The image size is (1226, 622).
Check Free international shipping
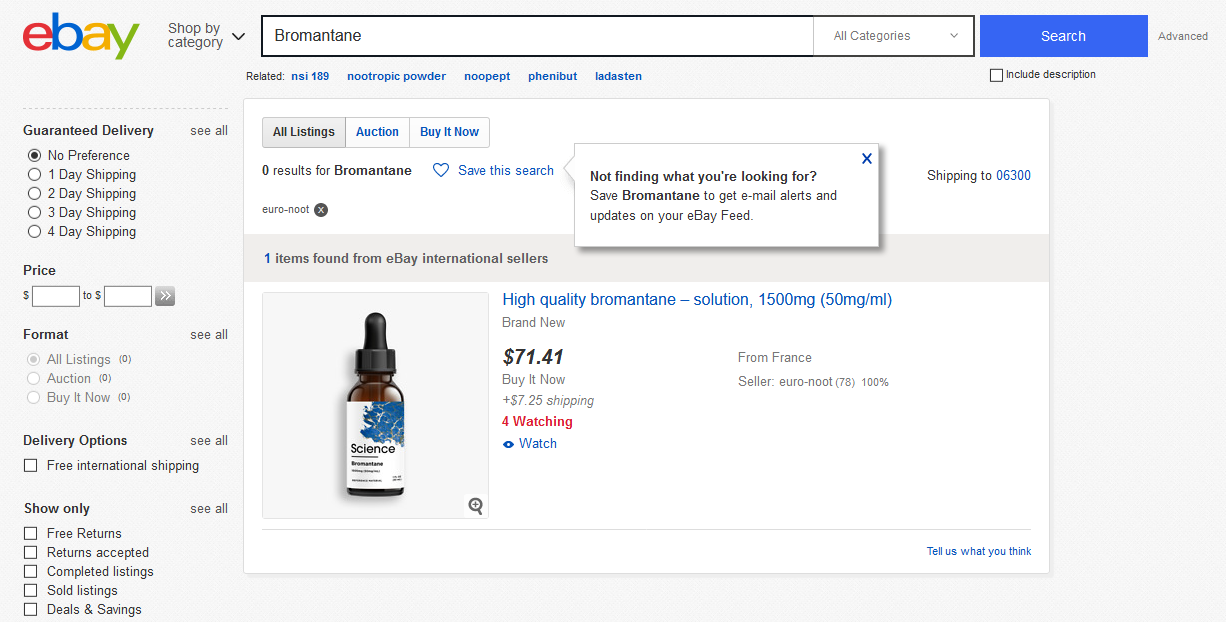point(31,466)
